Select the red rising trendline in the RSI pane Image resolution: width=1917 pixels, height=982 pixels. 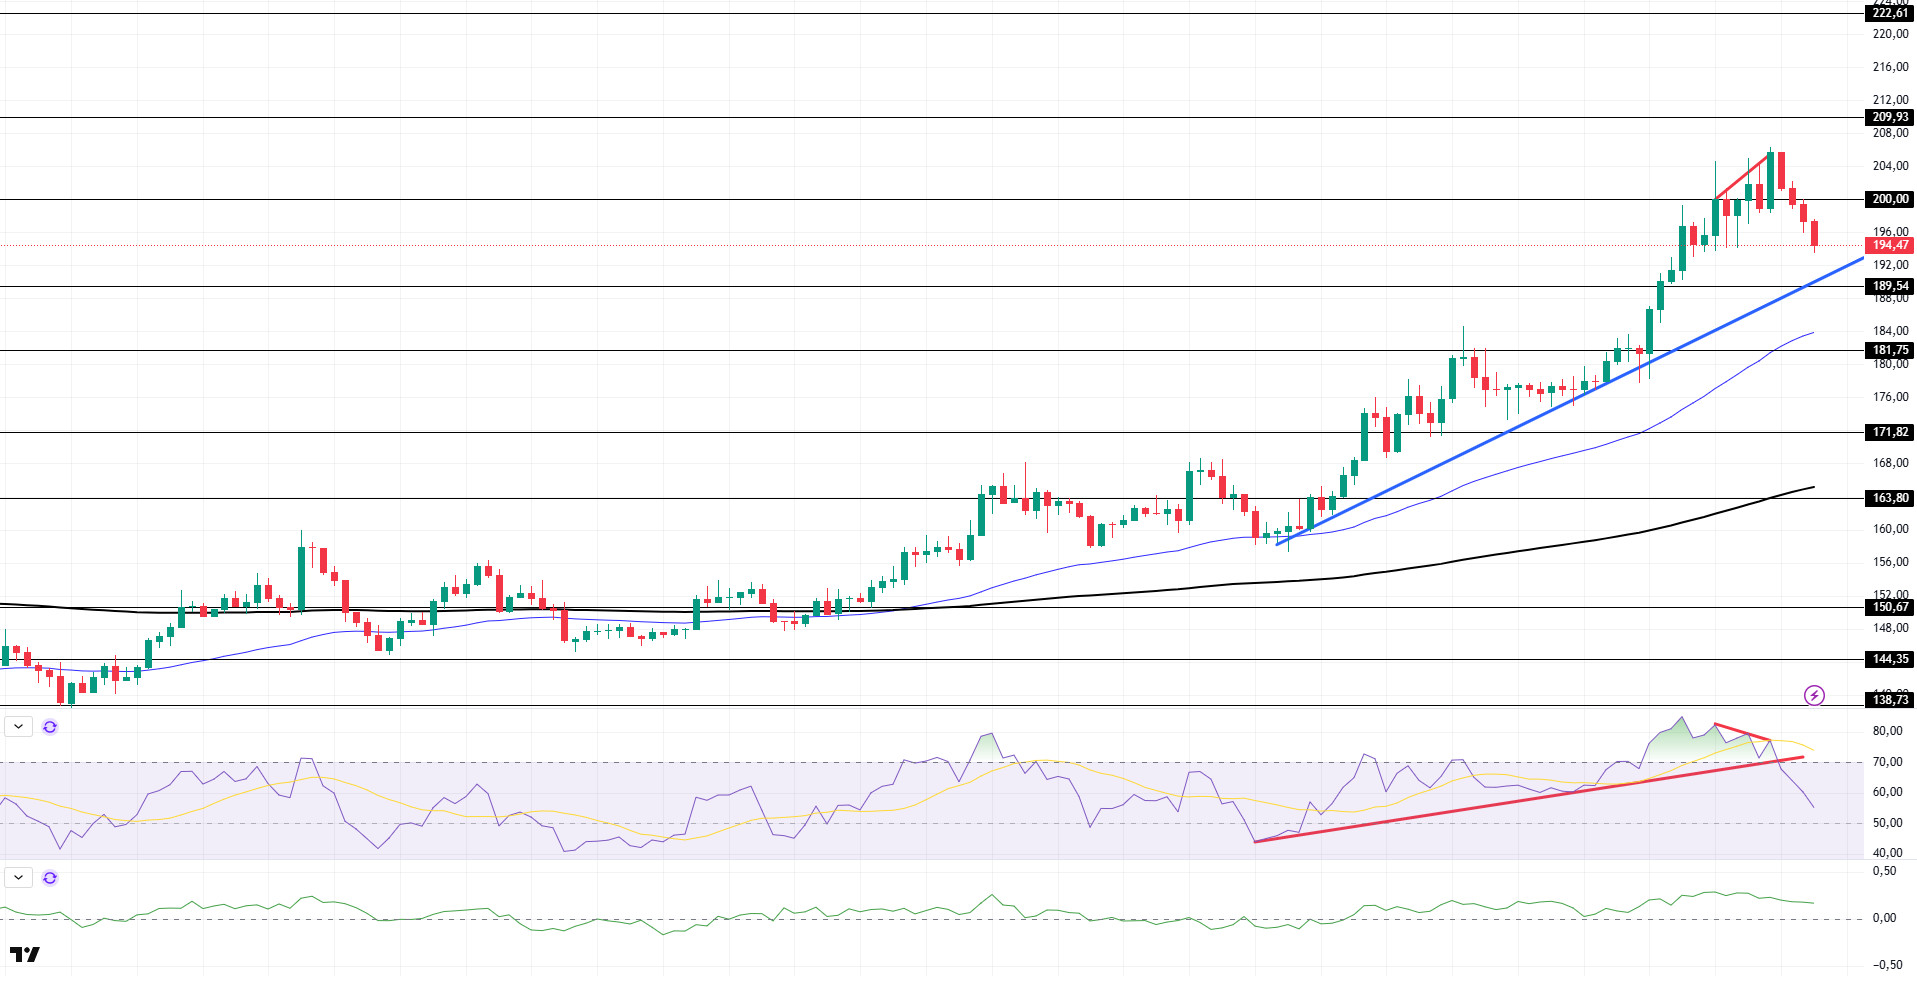[1528, 800]
